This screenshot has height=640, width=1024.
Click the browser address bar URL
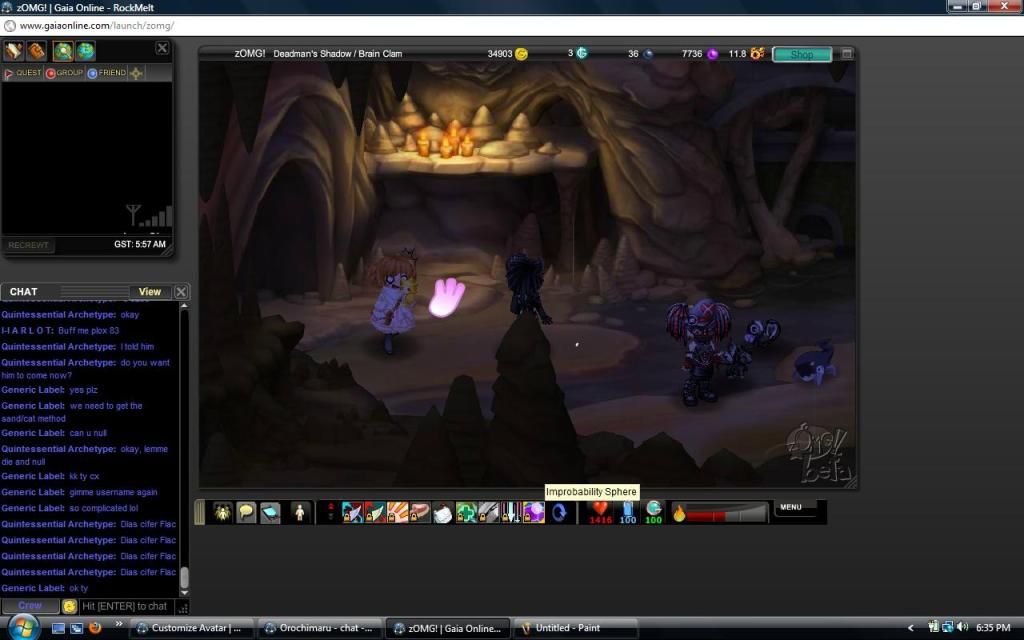97,25
